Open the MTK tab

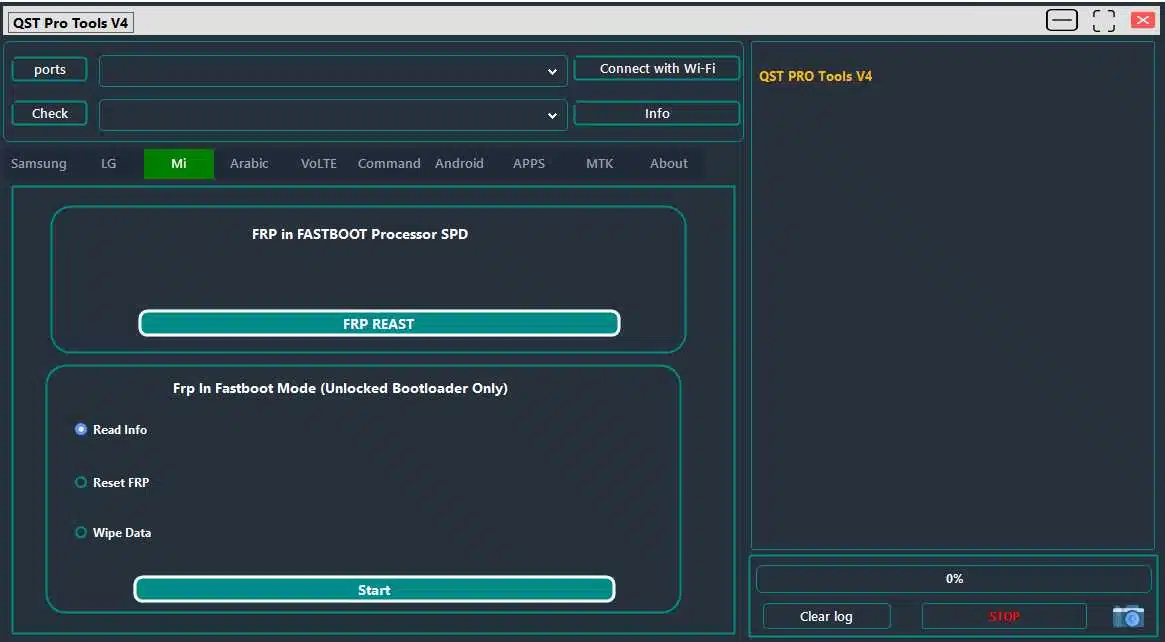coord(600,163)
